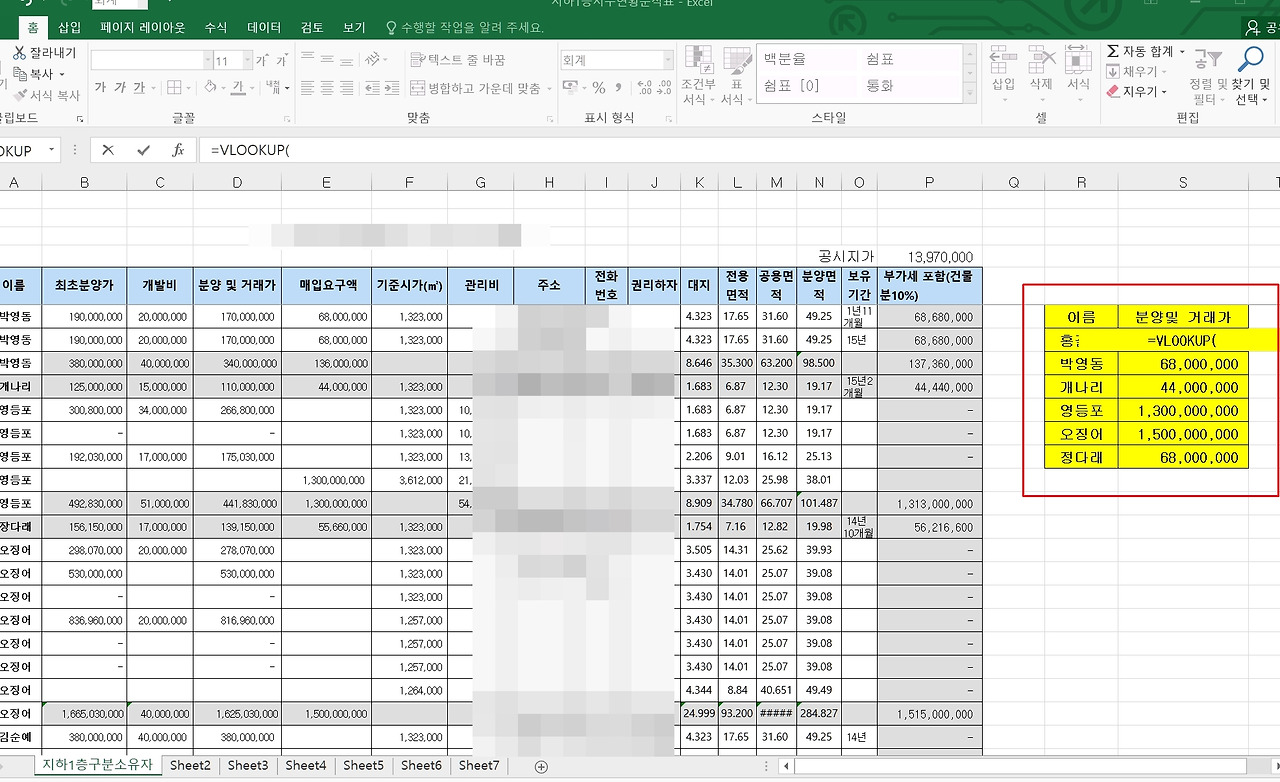
Task: Click the formula bar showing =VLOOKUP(
Action: click(738, 150)
